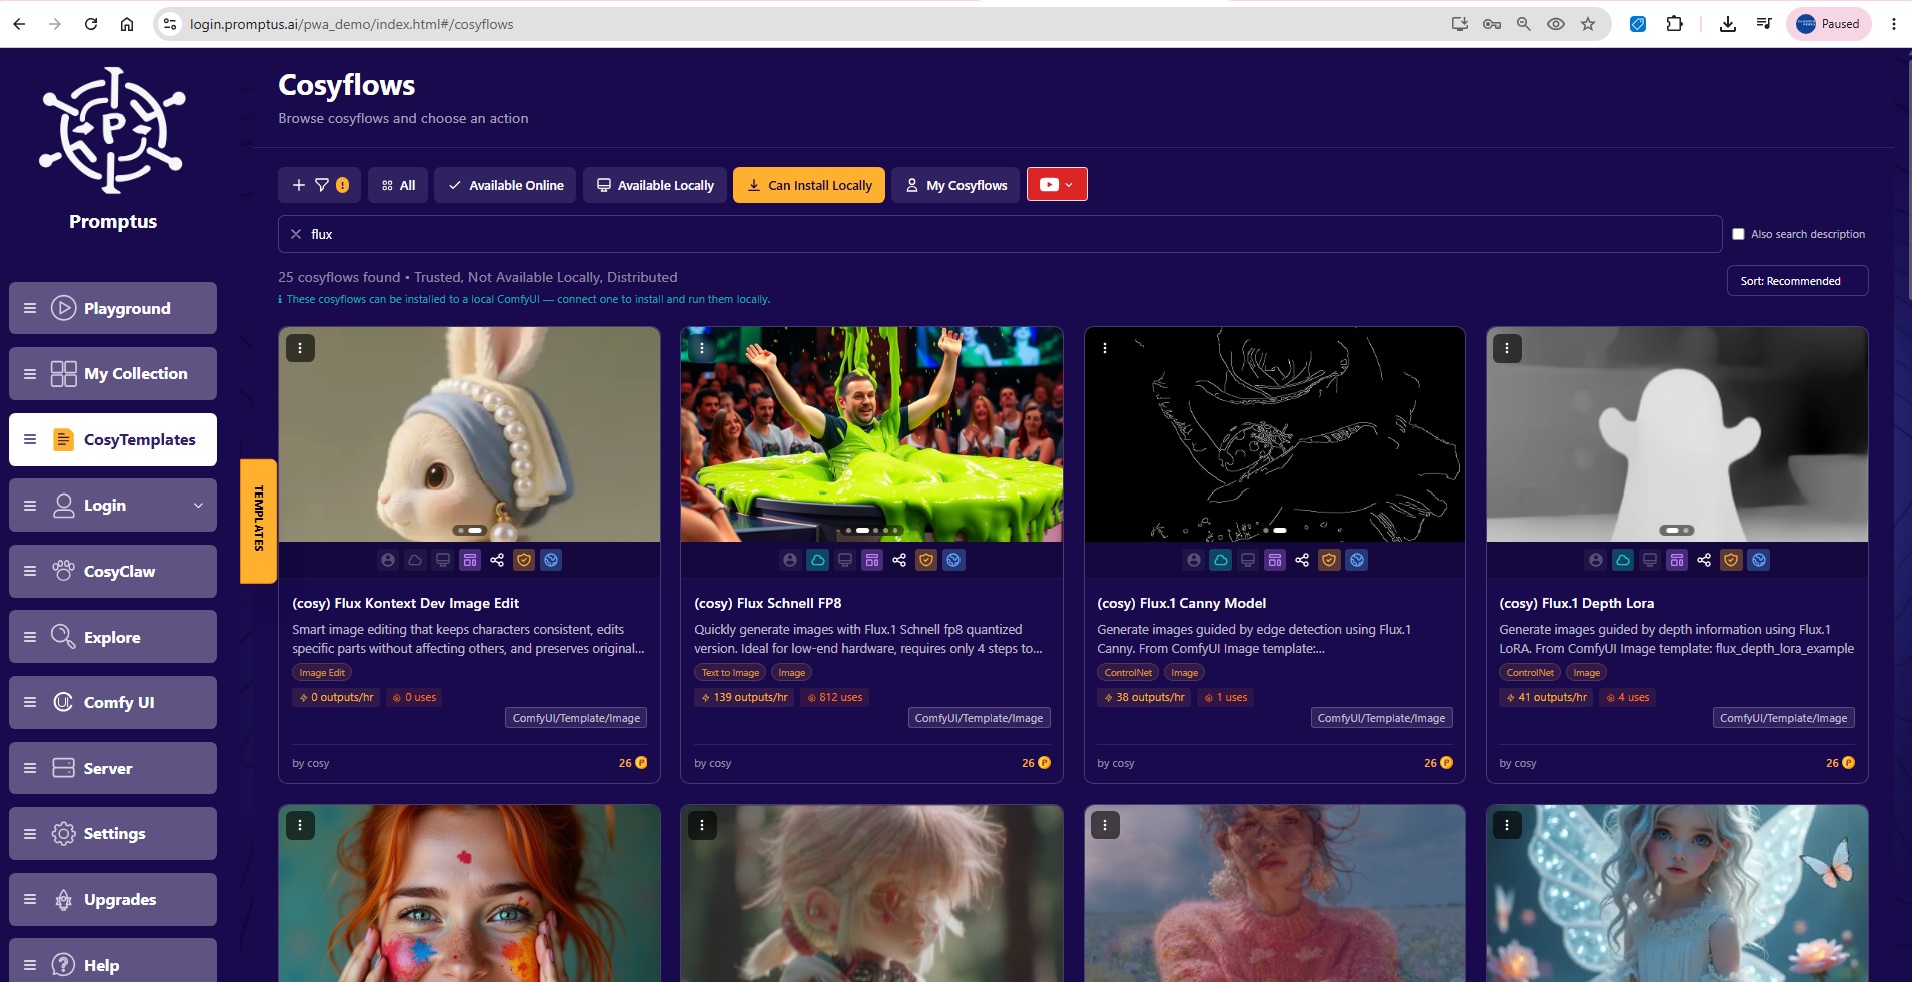This screenshot has height=982, width=1912.
Task: Click the Image Edit tag on Flux Kontext card
Action: (322, 673)
